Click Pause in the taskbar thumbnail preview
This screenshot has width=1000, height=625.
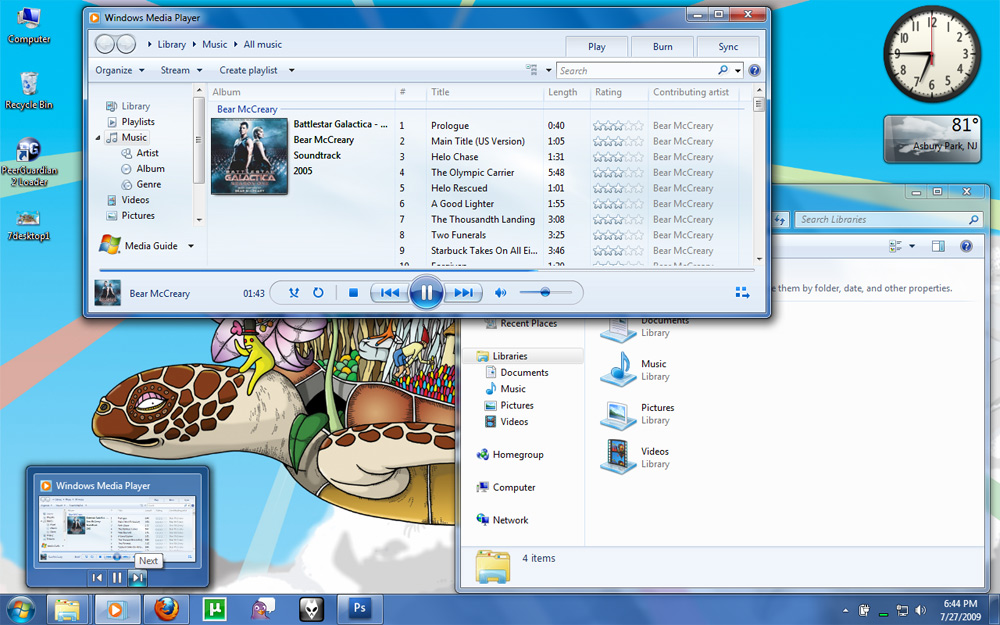[117, 578]
